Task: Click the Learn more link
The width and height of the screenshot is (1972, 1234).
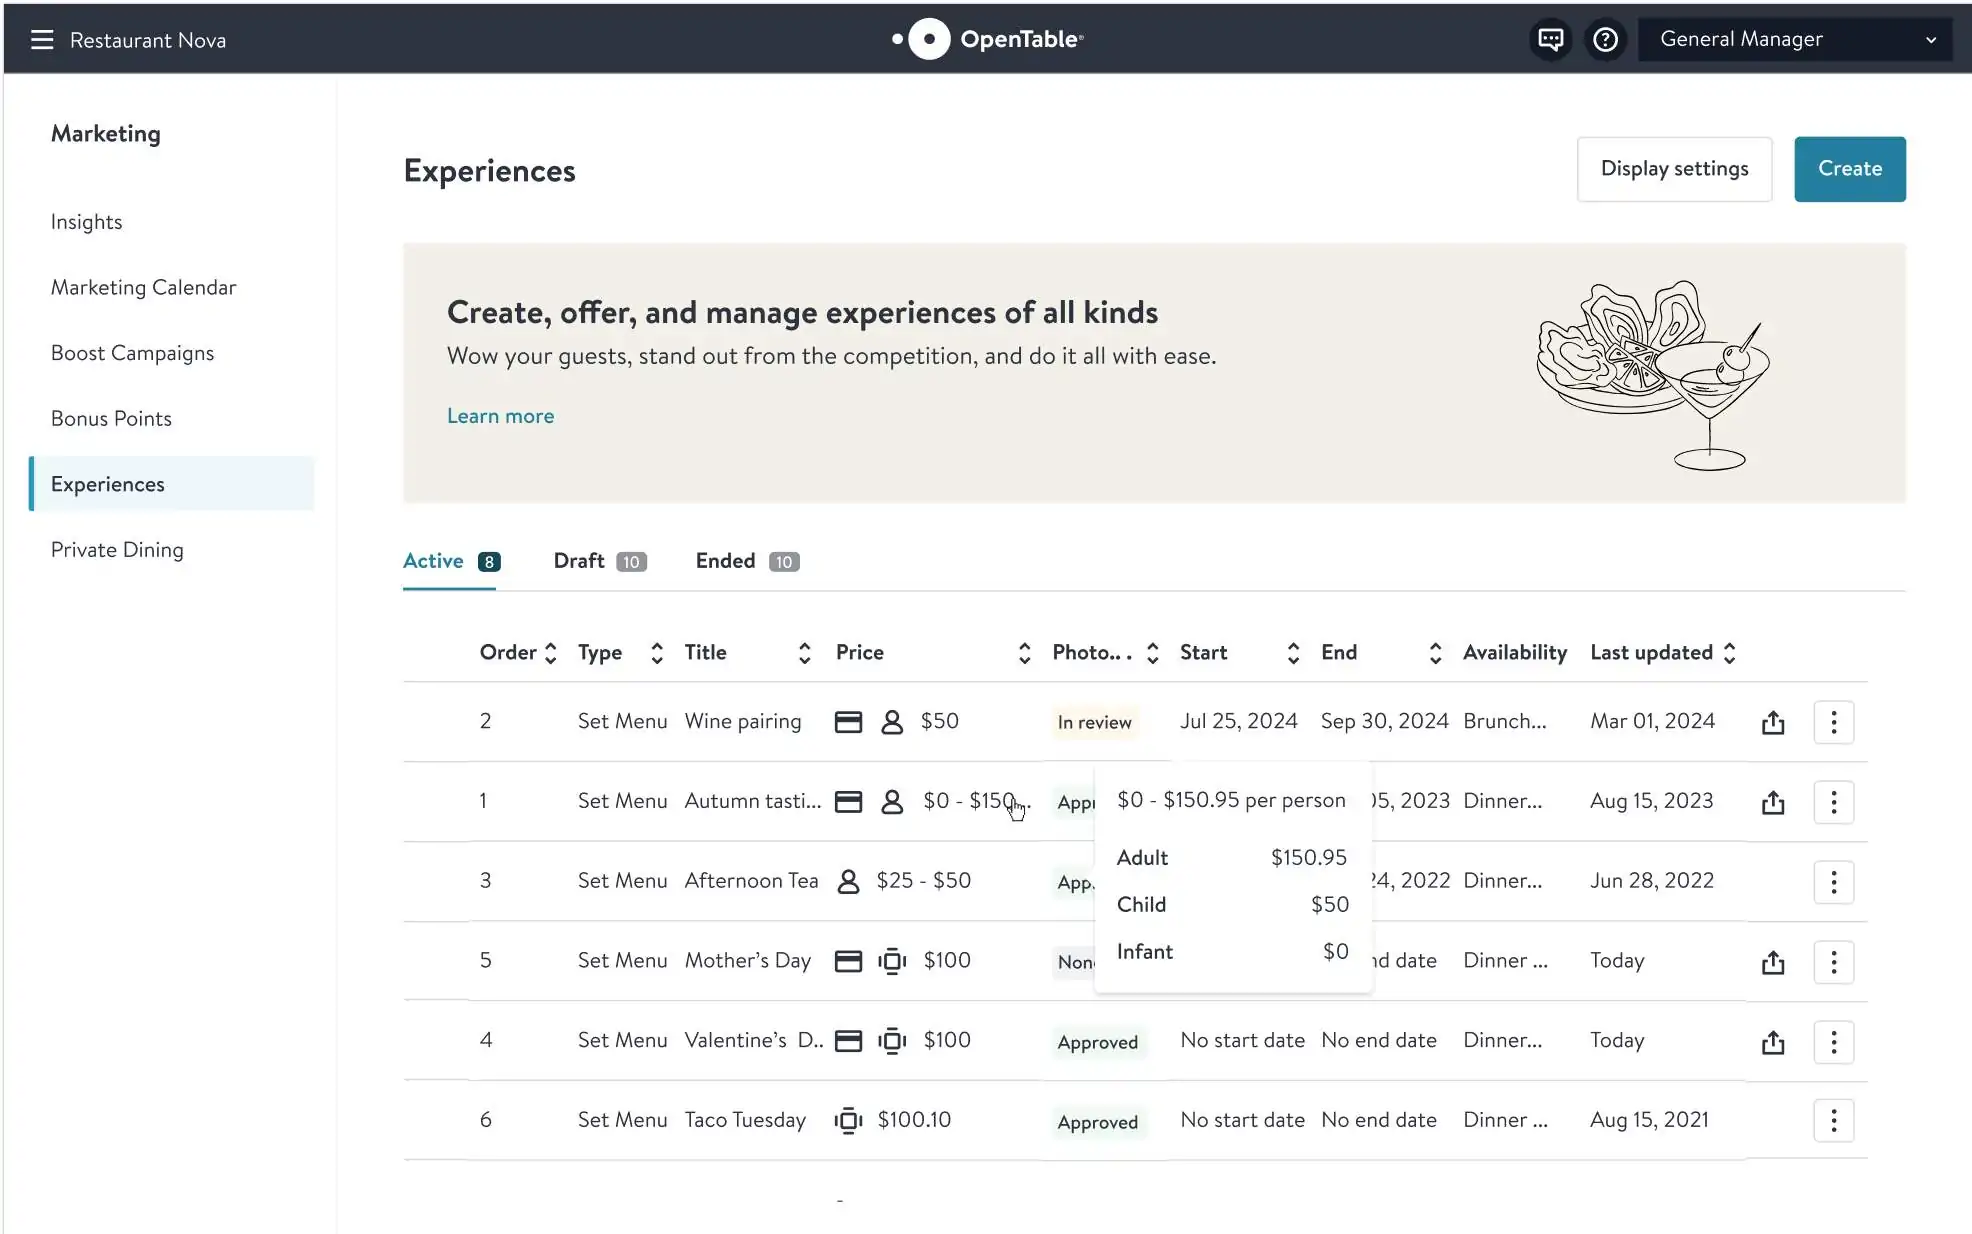Action: click(500, 414)
